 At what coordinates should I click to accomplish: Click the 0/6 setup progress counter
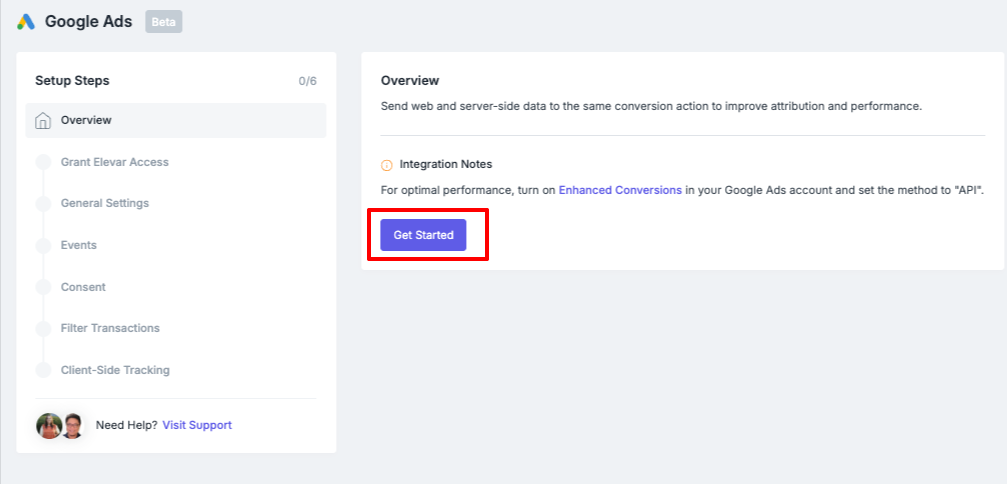coord(308,82)
